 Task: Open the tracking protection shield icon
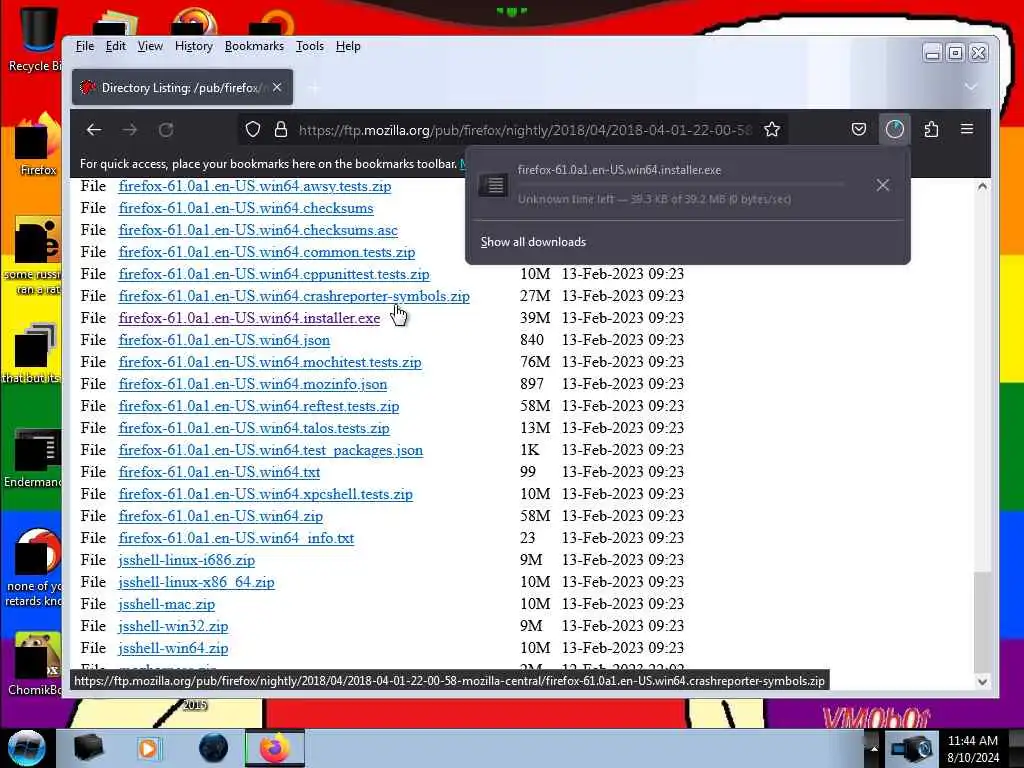click(253, 129)
